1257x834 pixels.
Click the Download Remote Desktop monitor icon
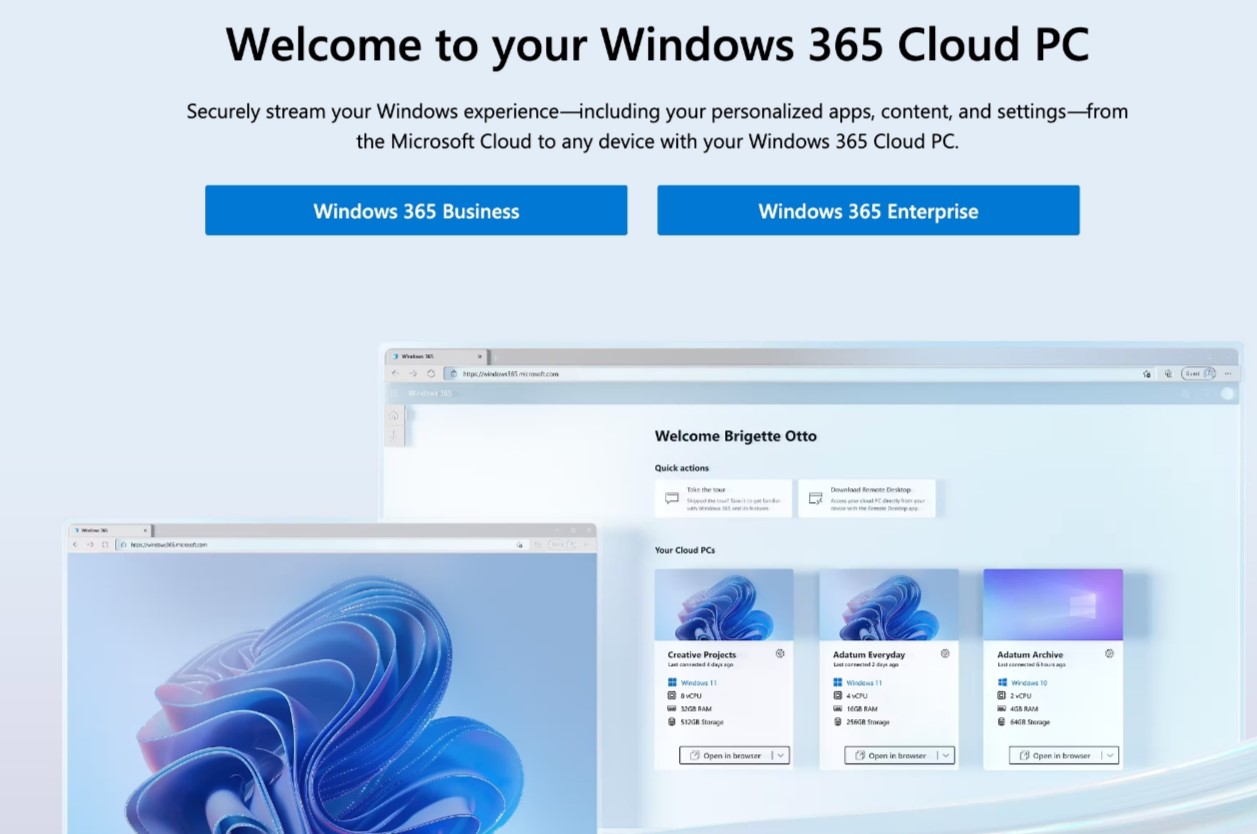pyautogui.click(x=815, y=498)
